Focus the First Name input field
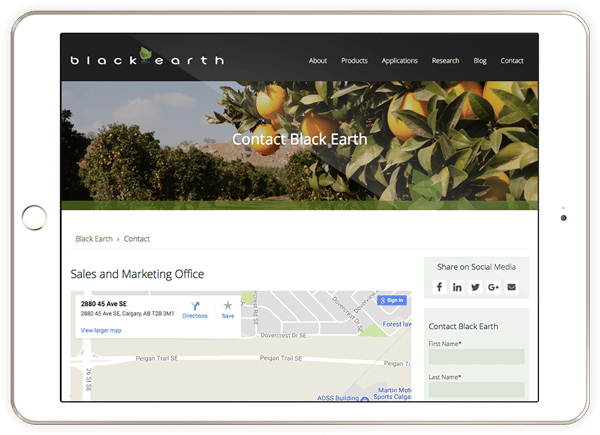Image resolution: width=600 pixels, height=435 pixels. point(476,357)
